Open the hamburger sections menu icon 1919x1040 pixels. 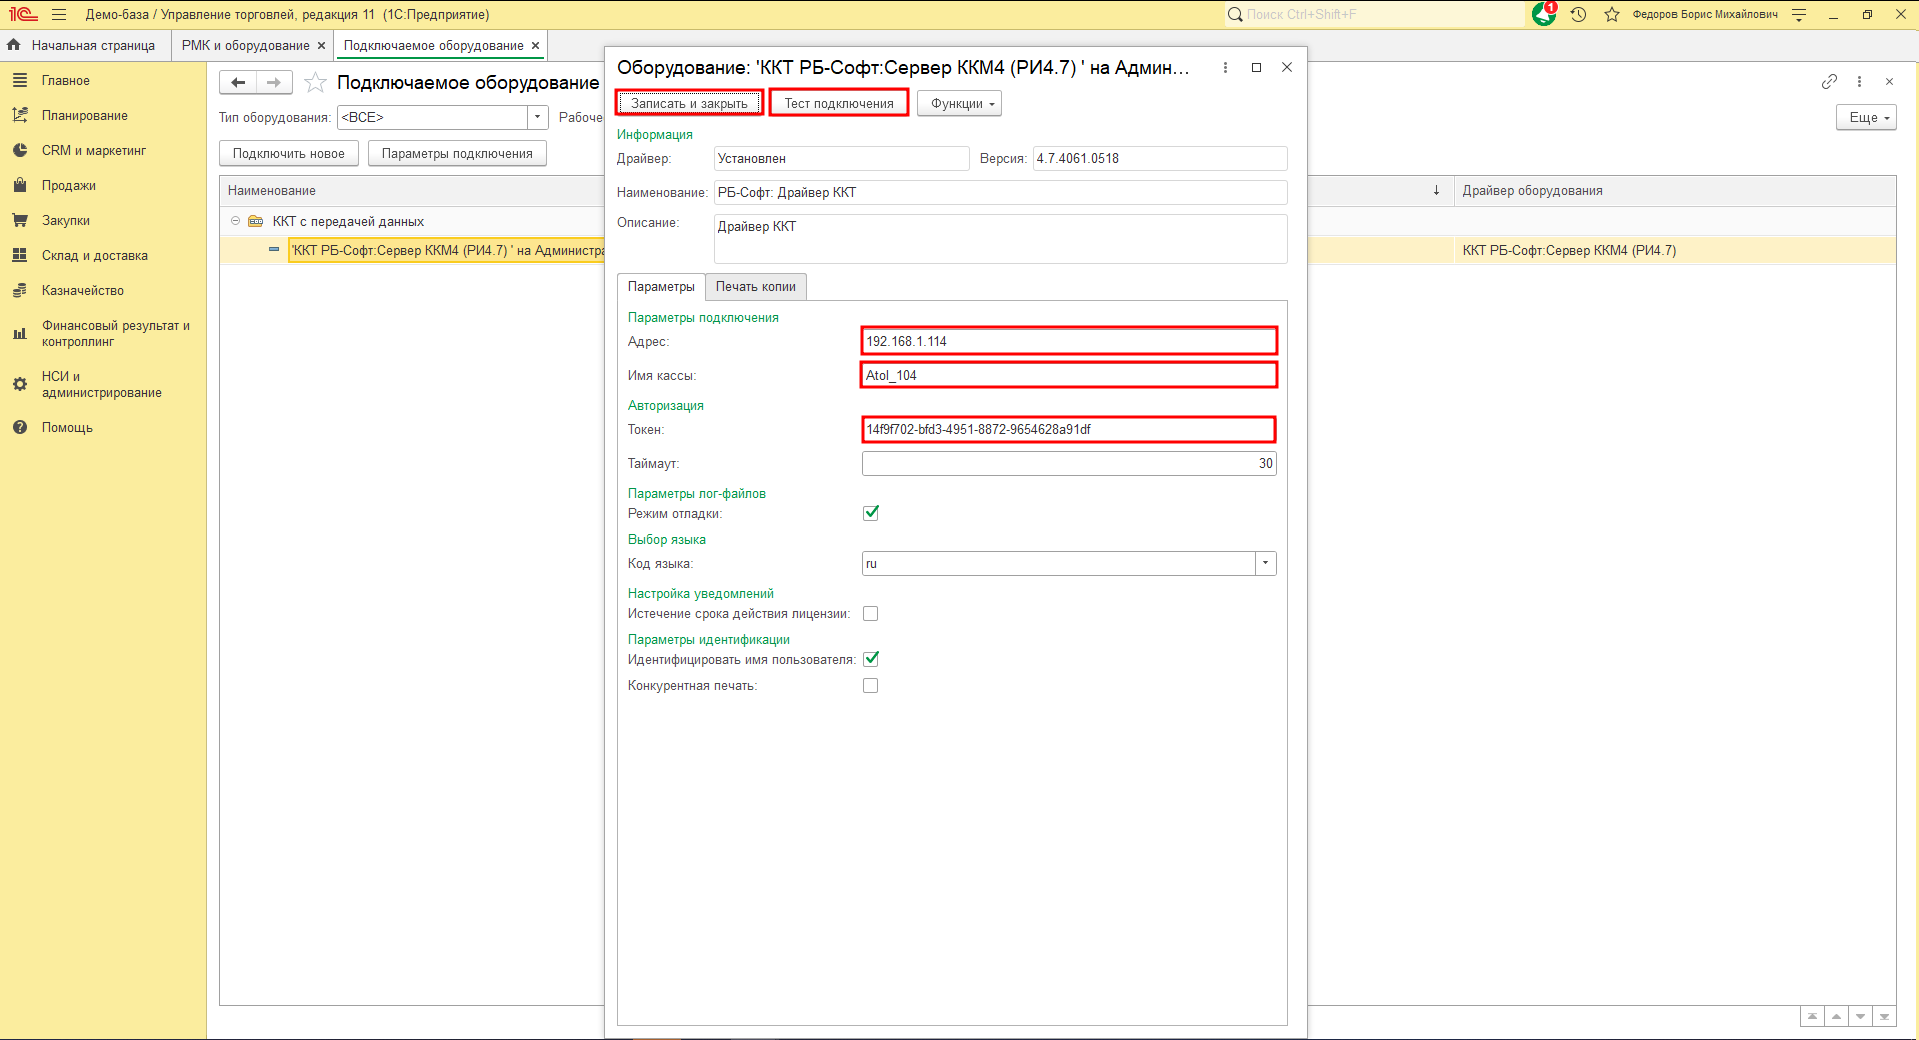click(59, 15)
